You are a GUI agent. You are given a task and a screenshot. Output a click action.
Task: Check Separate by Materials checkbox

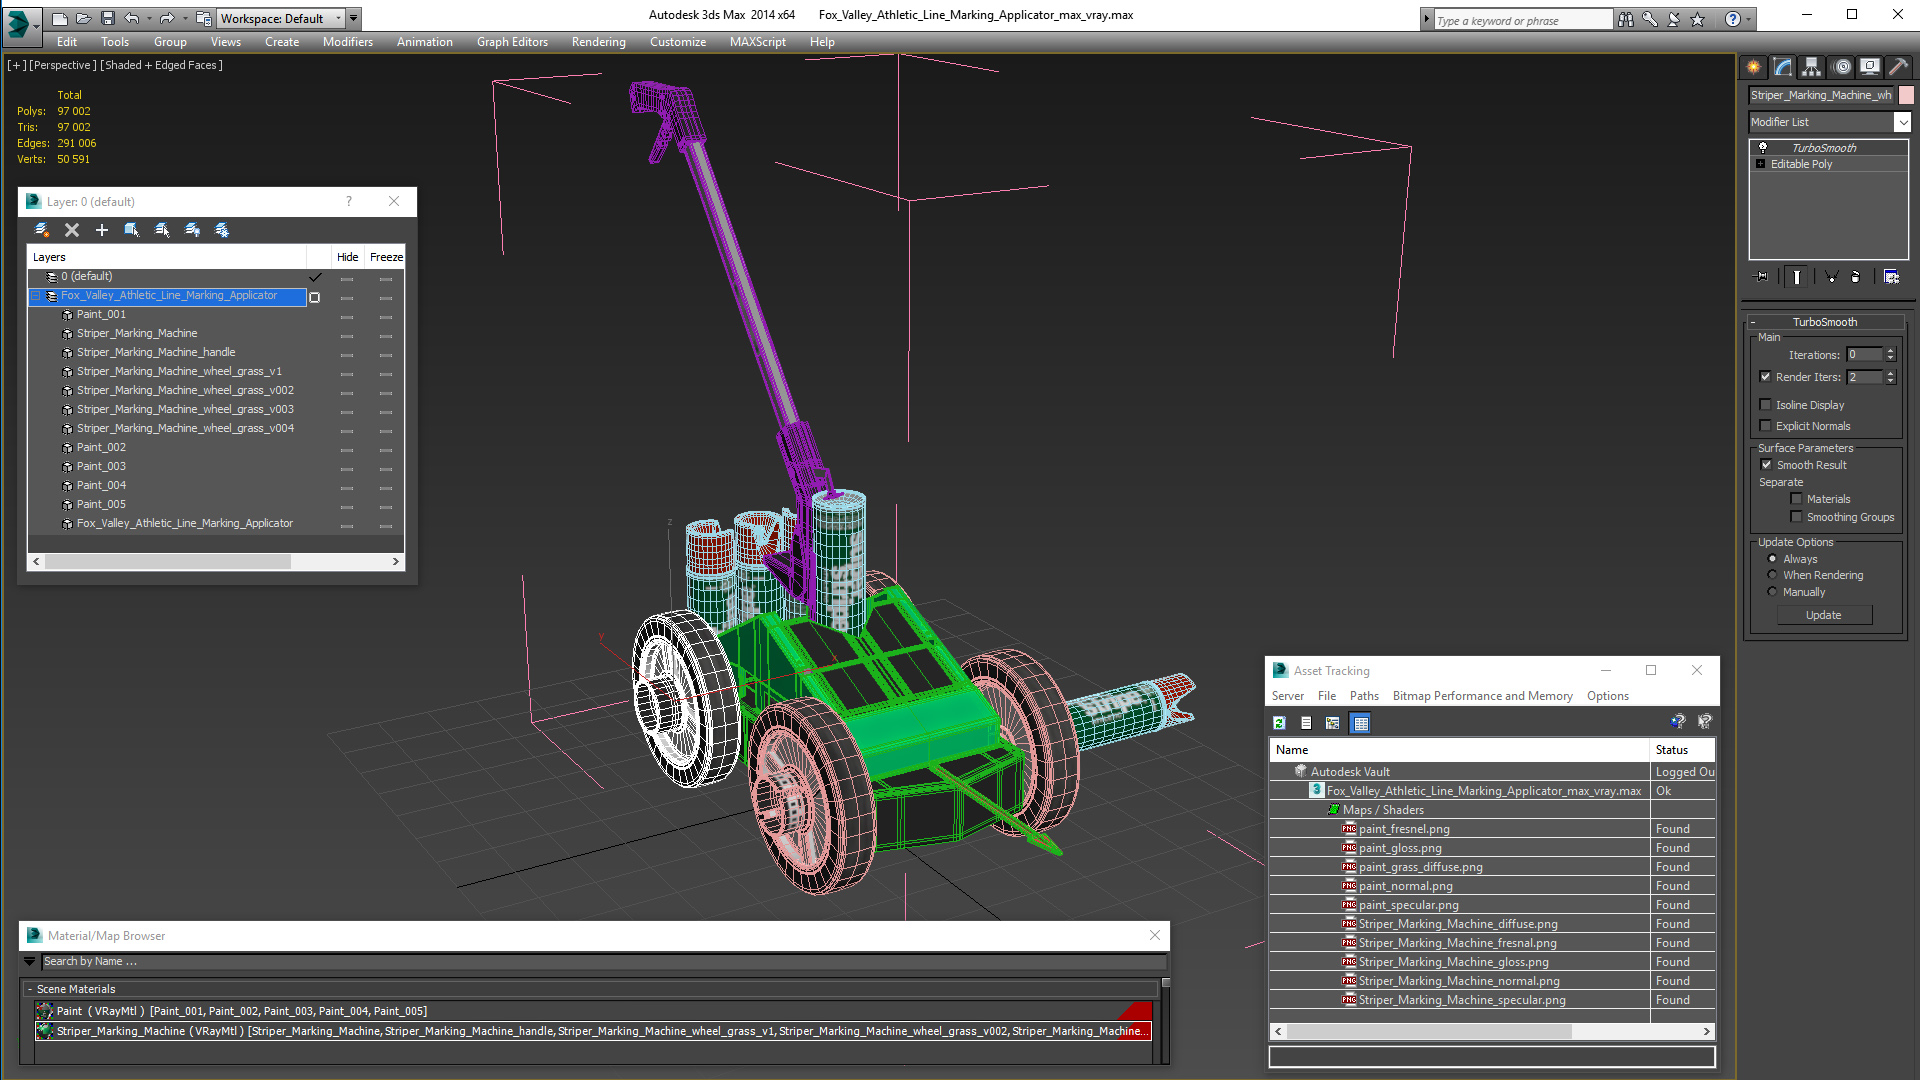(1796, 499)
